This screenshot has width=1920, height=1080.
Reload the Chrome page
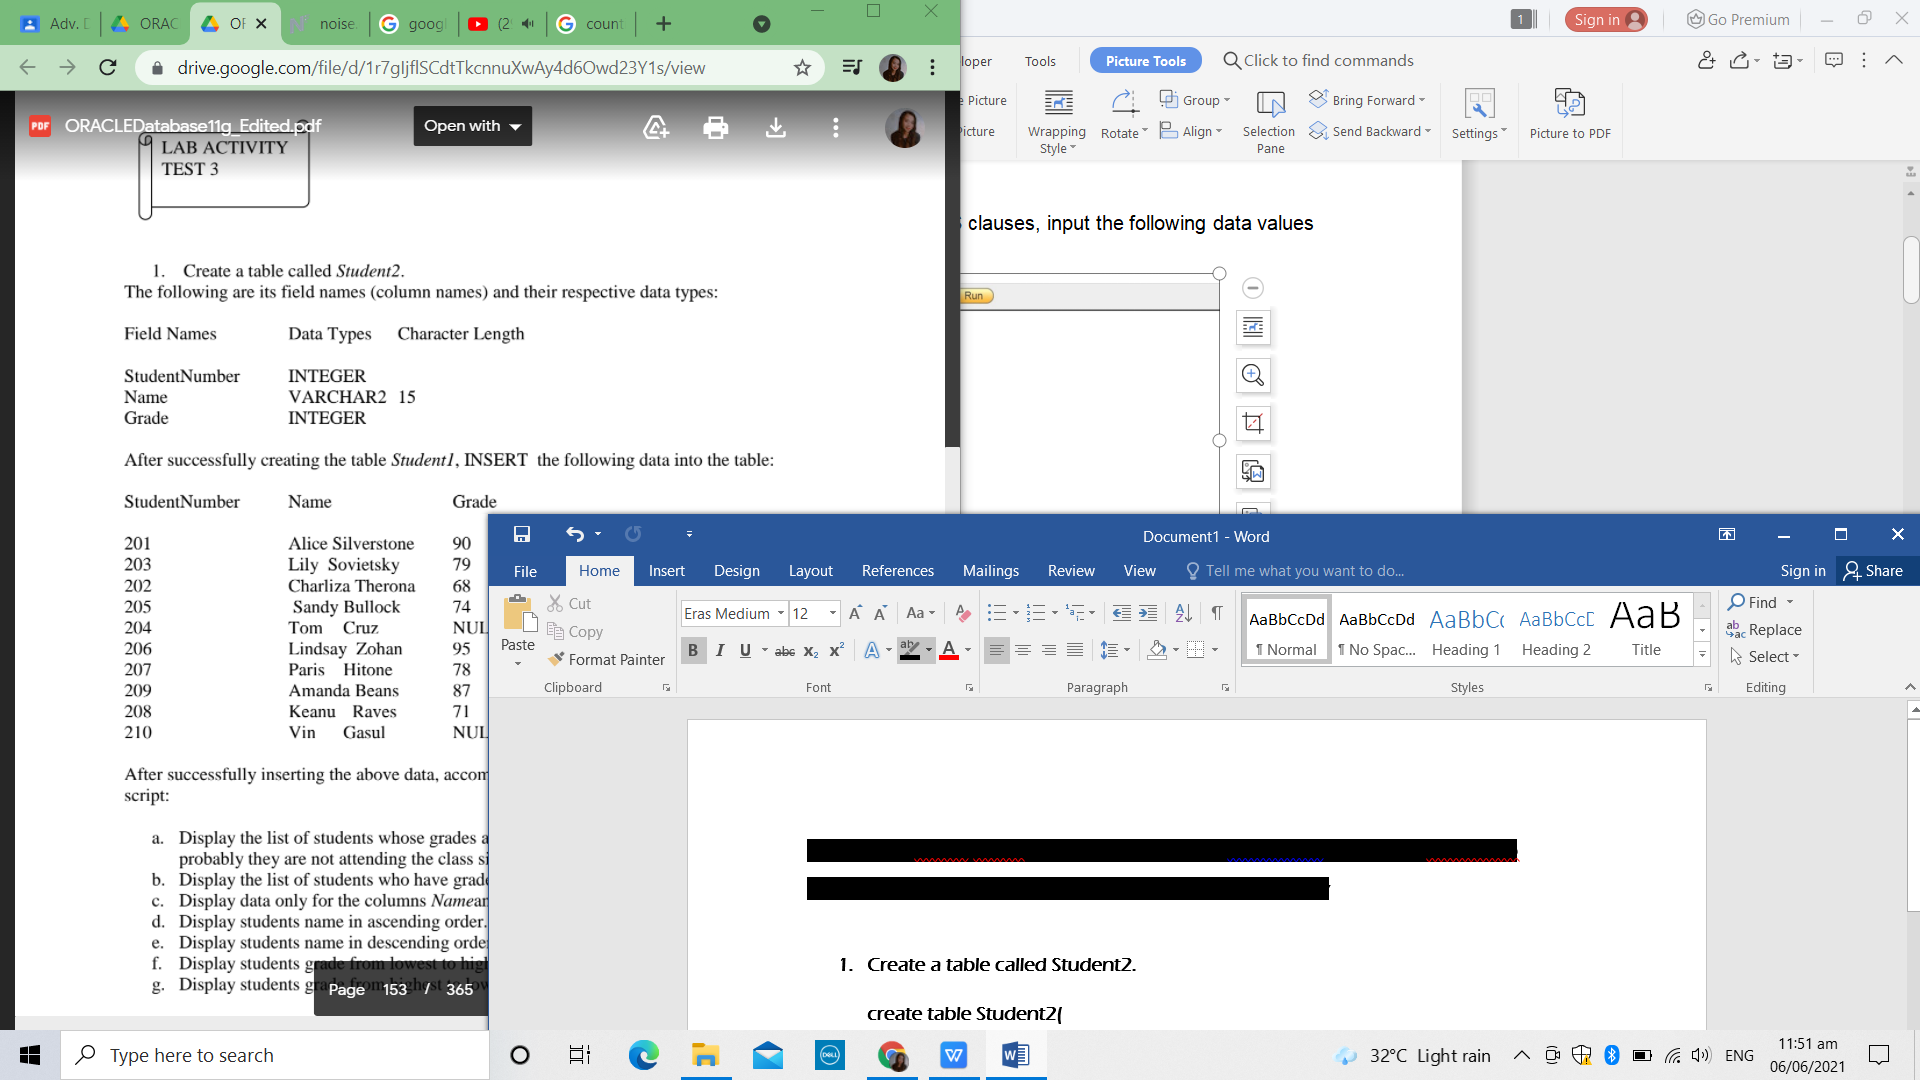(x=108, y=67)
